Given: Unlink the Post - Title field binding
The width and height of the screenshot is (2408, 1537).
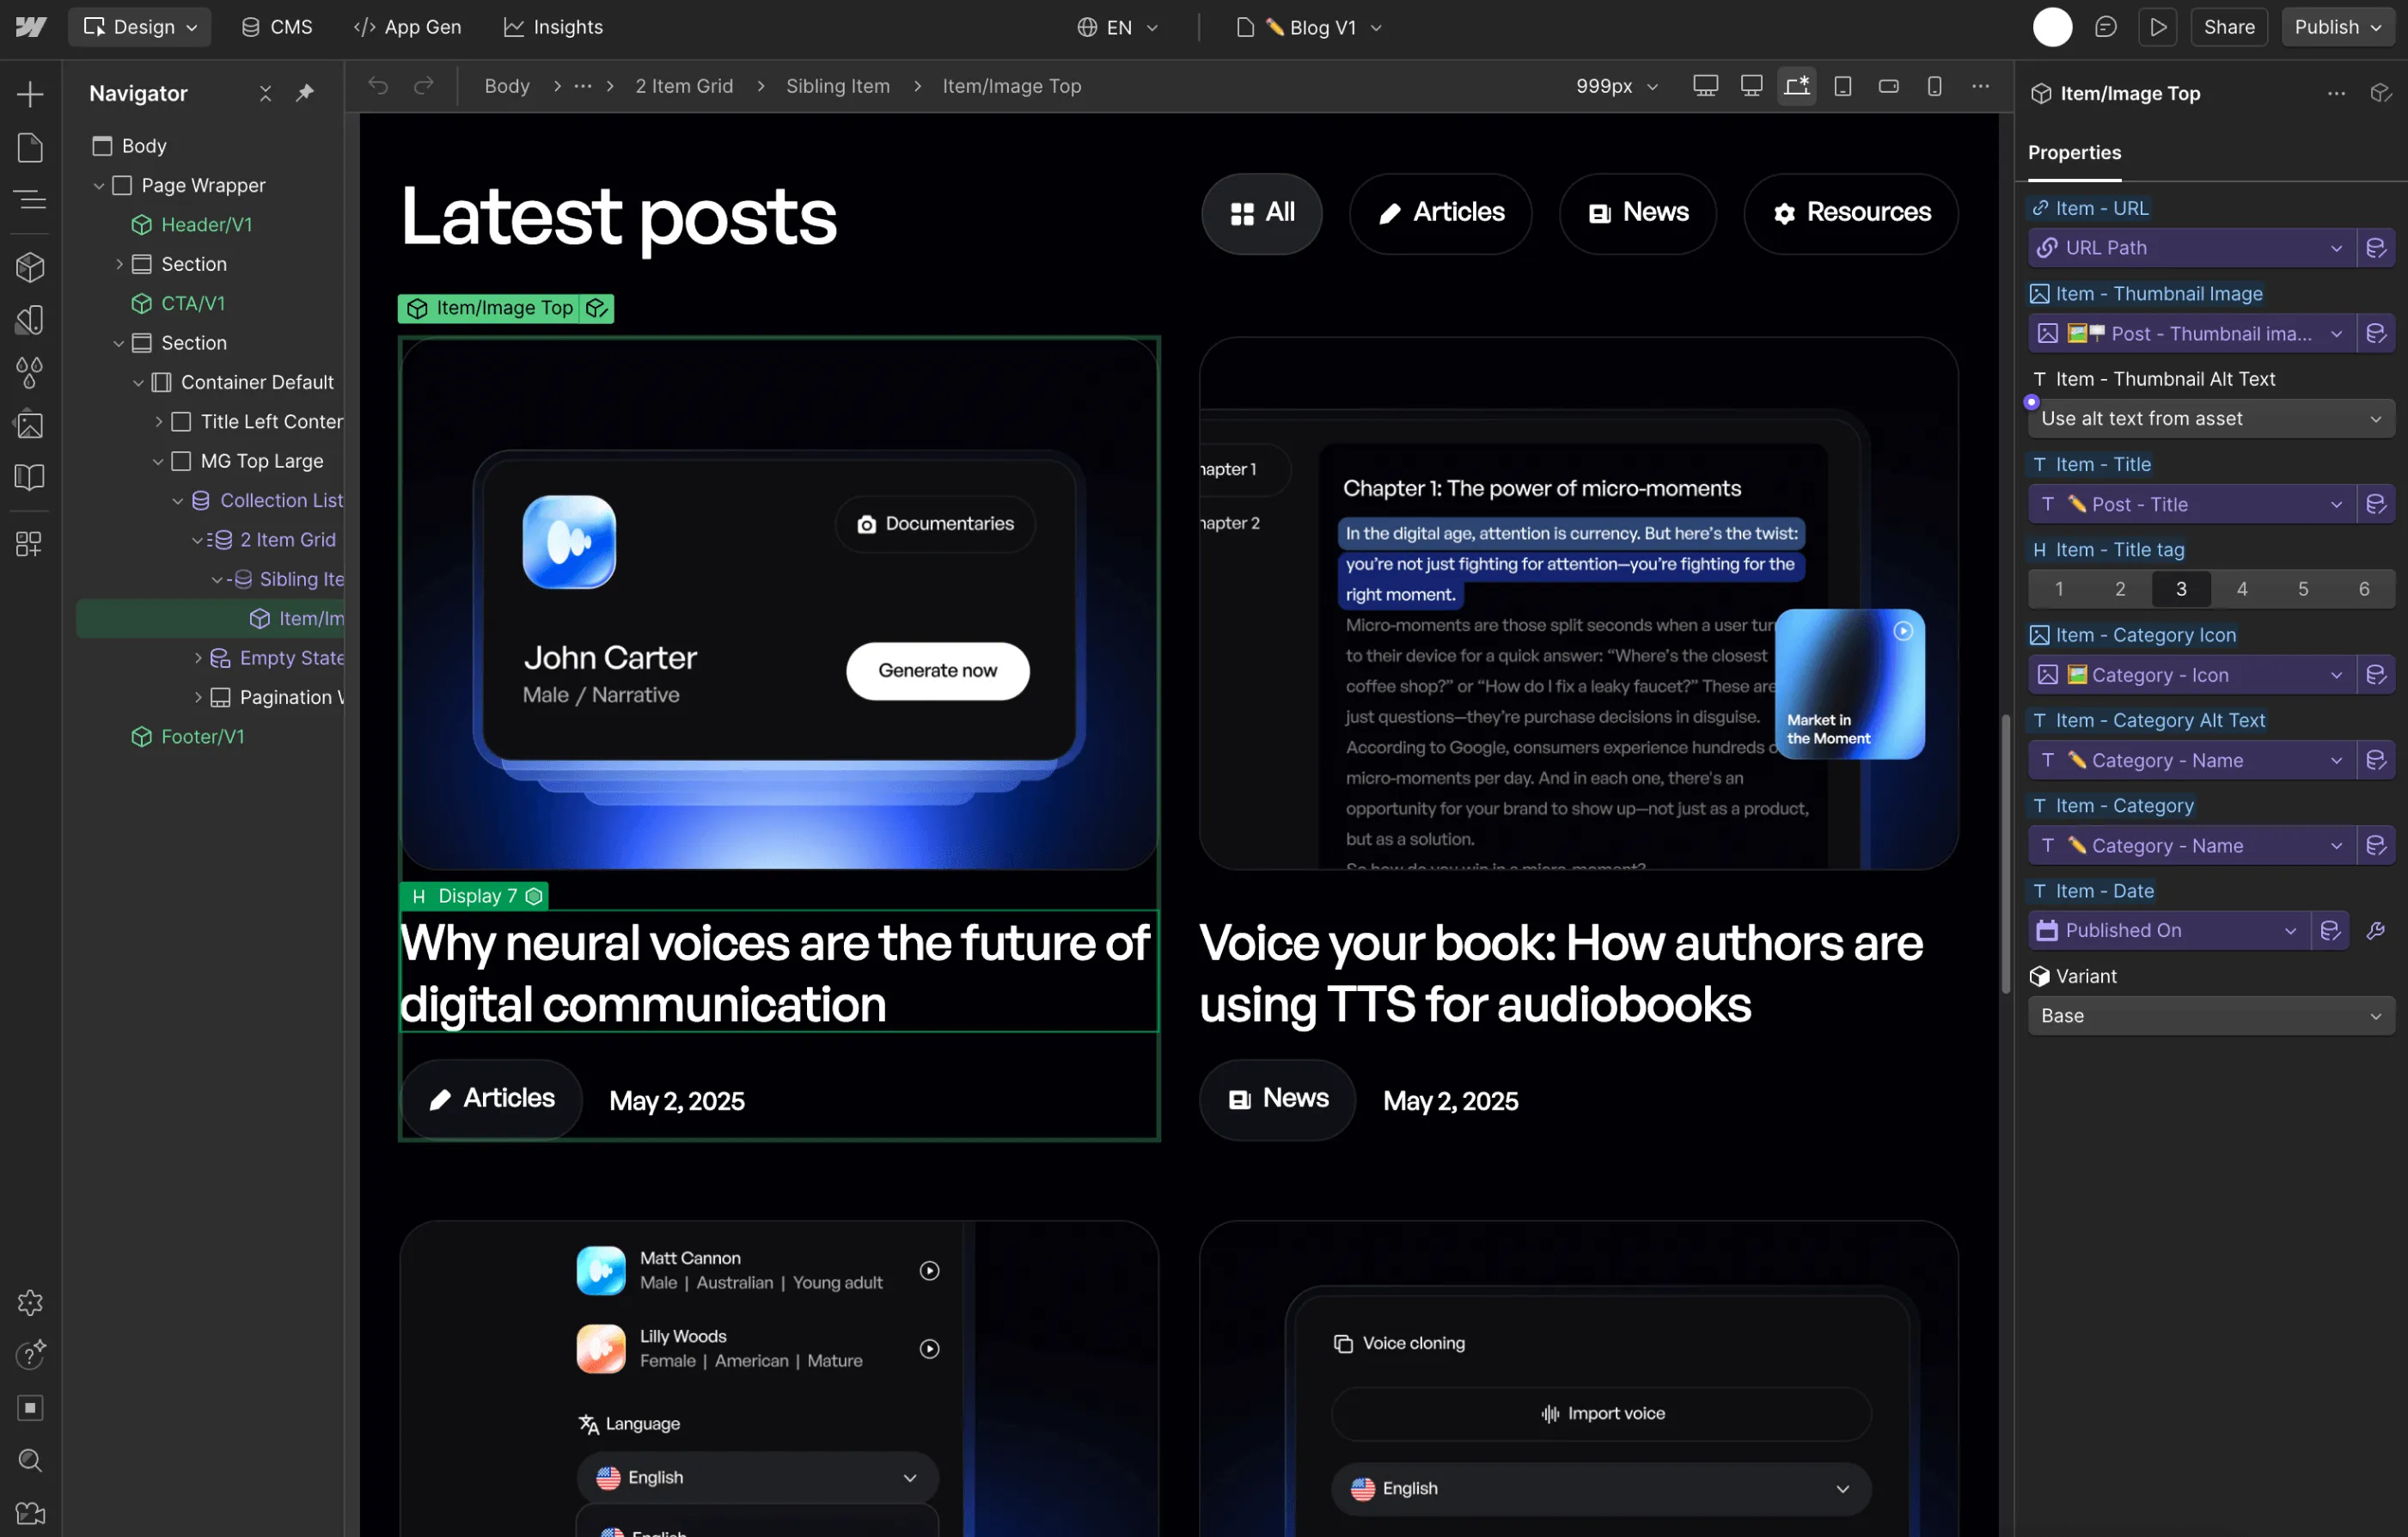Looking at the screenshot, I should tap(2378, 504).
